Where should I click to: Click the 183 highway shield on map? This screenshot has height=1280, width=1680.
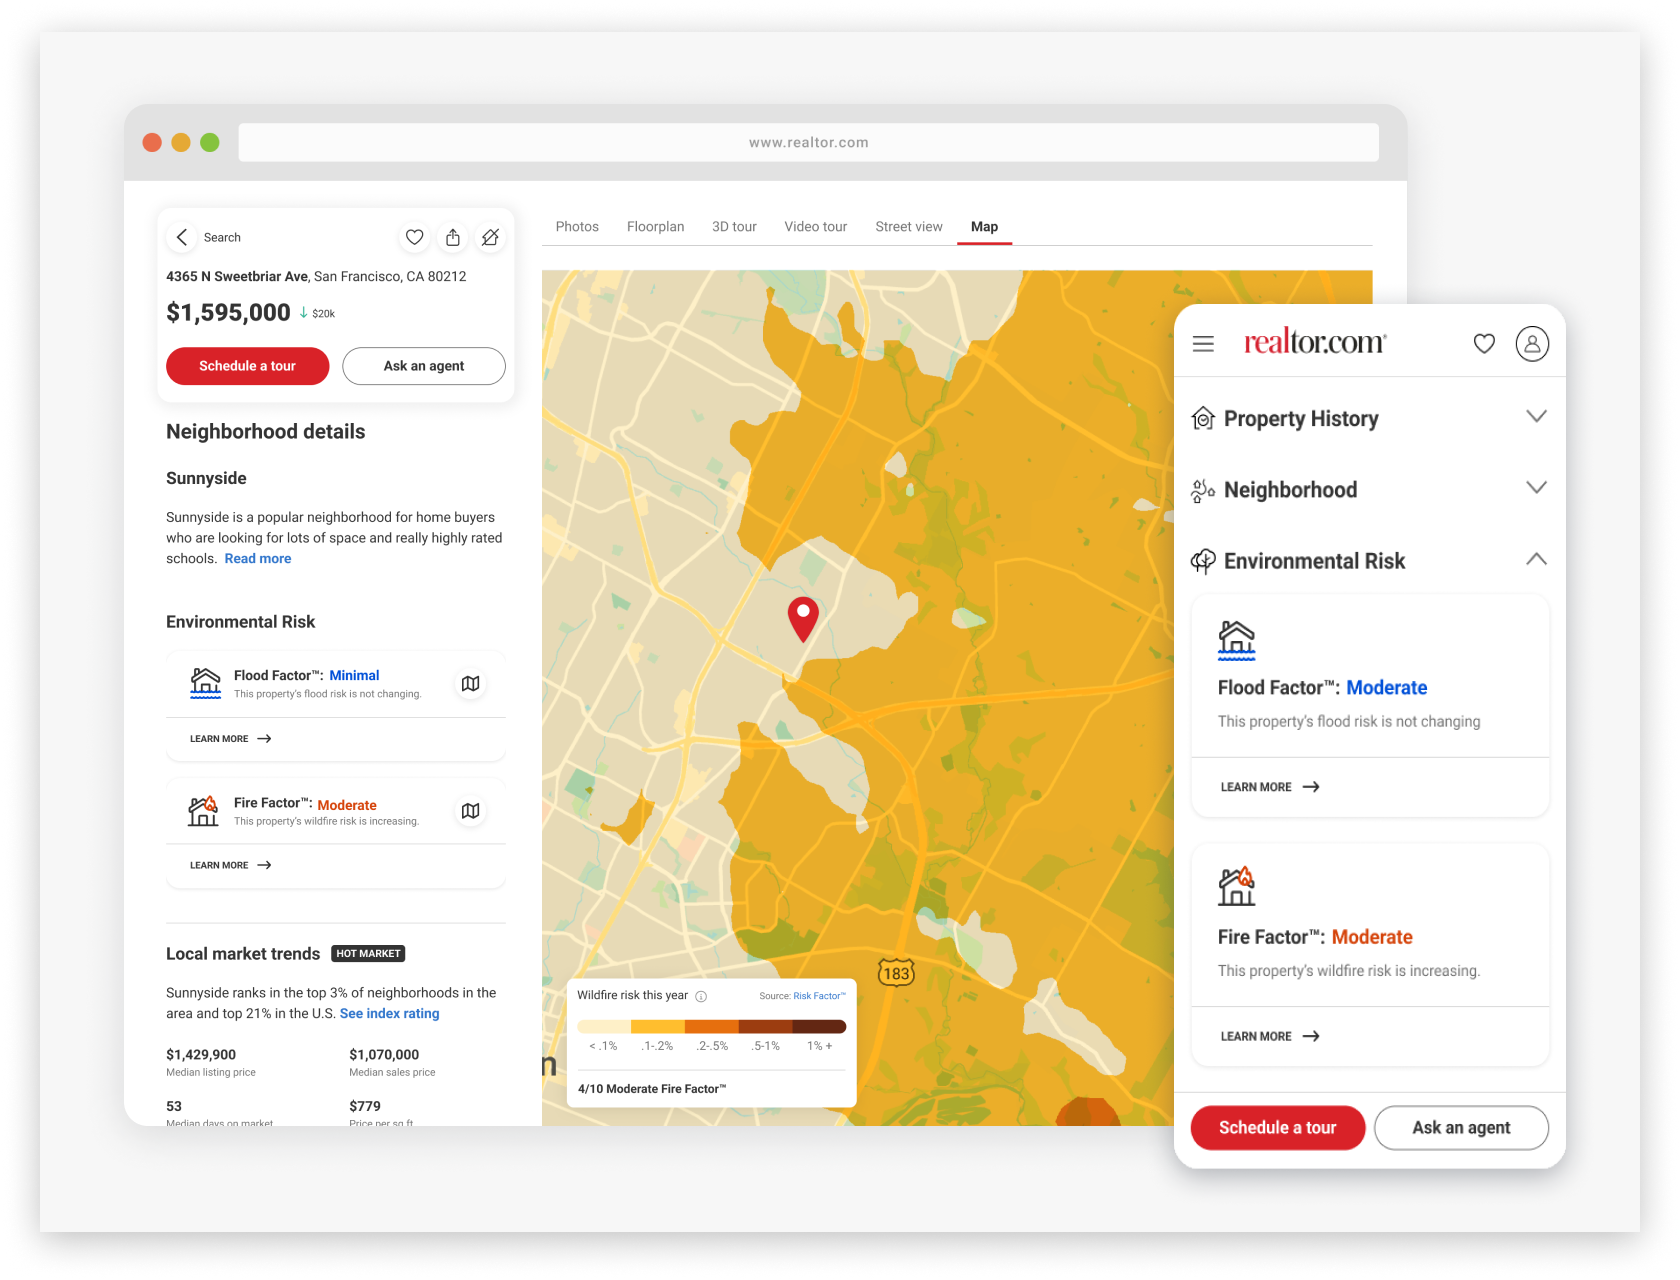click(896, 973)
